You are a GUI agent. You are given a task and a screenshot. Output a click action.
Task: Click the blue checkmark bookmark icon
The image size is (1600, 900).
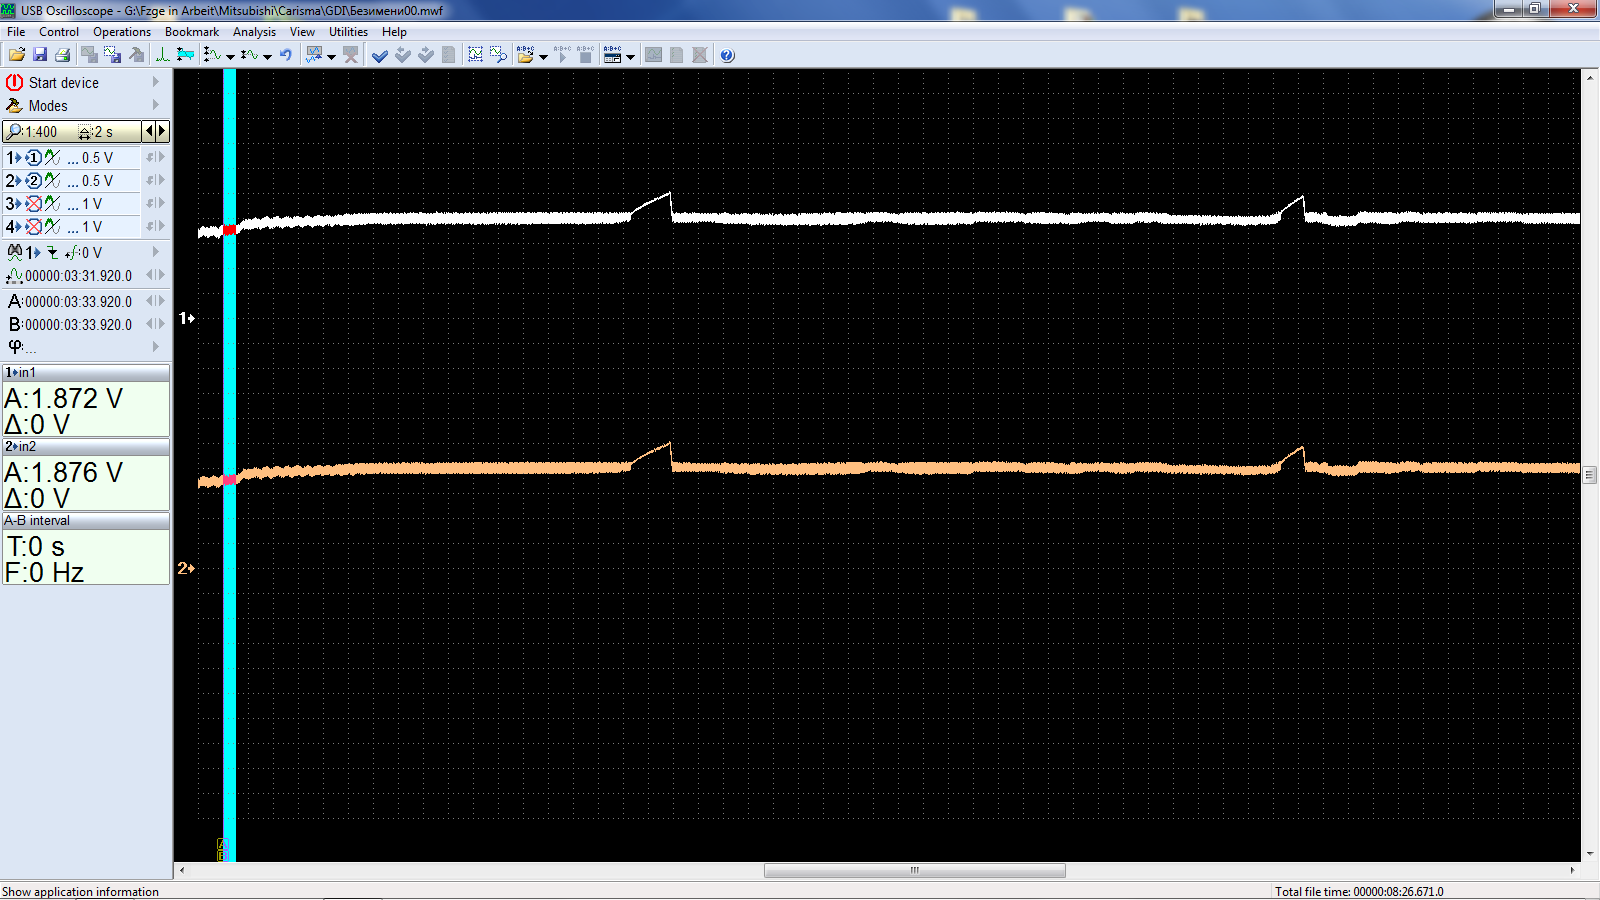[x=380, y=55]
